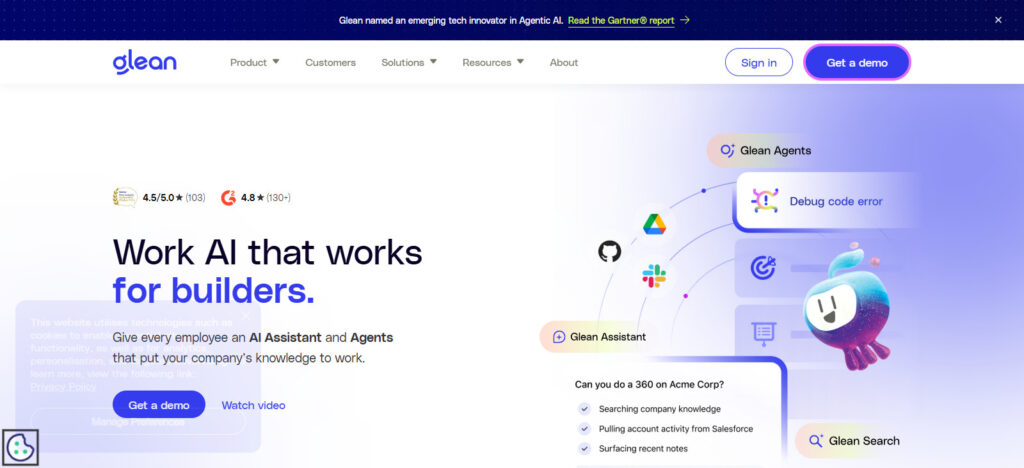The image size is (1024, 468).
Task: Click the Sign in button
Action: pos(759,63)
